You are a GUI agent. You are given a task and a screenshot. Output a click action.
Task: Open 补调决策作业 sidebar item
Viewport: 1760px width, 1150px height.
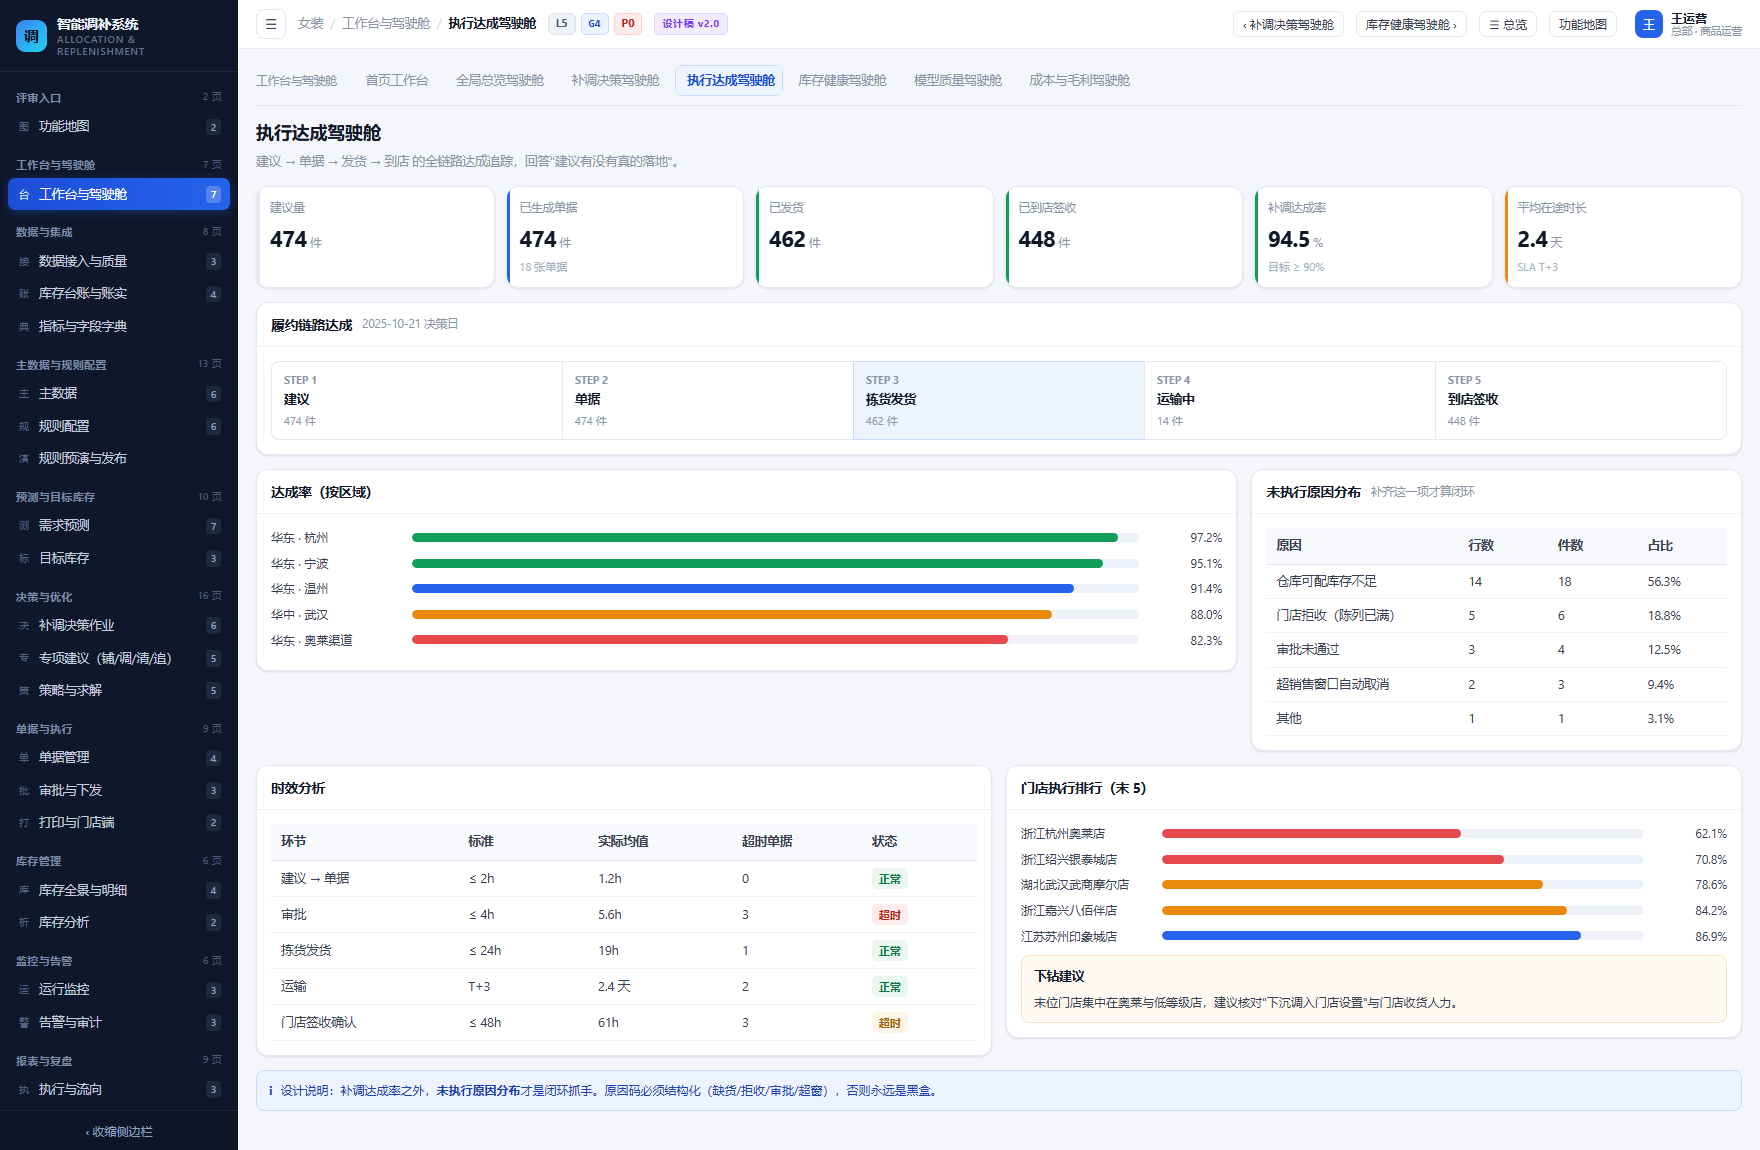(119, 625)
